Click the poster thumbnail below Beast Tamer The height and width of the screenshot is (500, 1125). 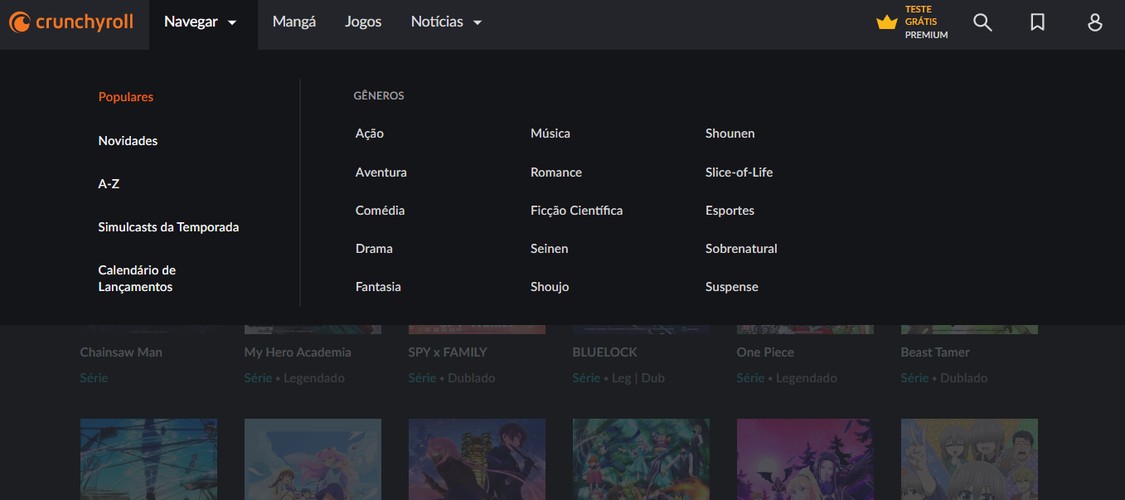click(969, 459)
